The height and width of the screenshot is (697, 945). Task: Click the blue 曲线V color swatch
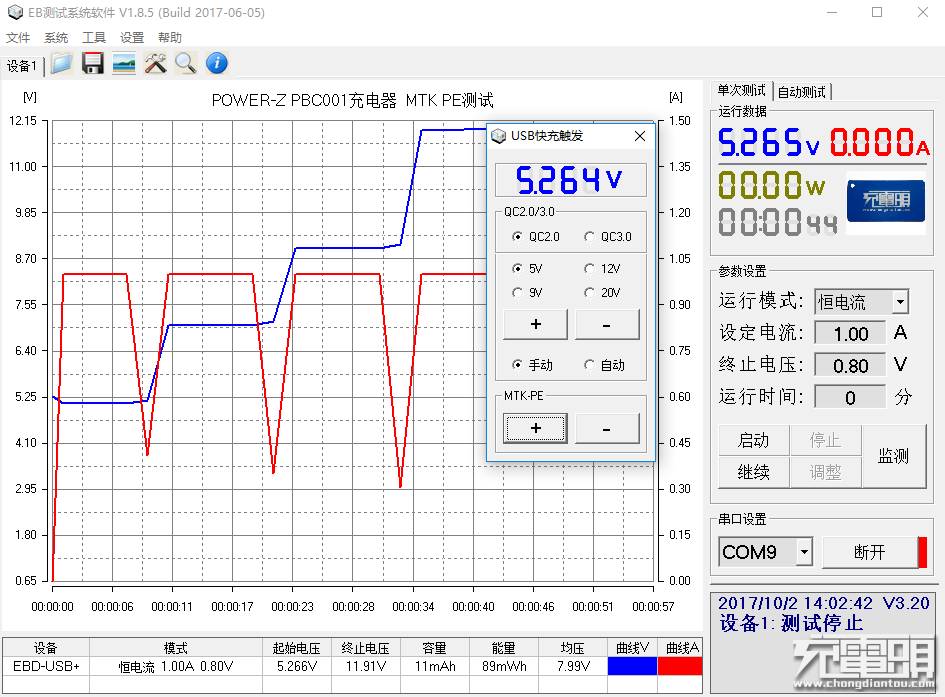pos(632,666)
